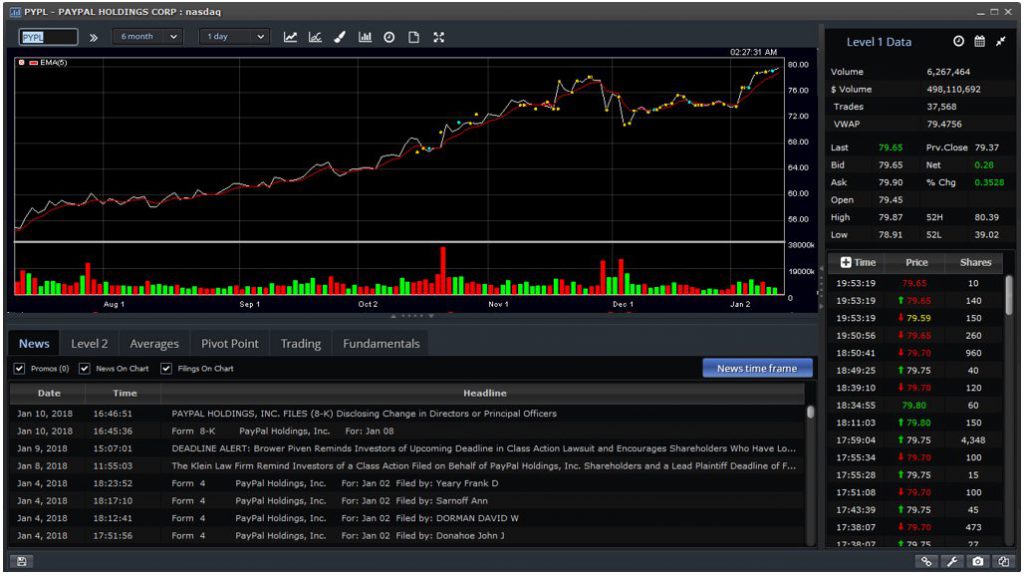Open the calendar icon in Level 1 Data
1024x576 pixels.
tap(980, 41)
